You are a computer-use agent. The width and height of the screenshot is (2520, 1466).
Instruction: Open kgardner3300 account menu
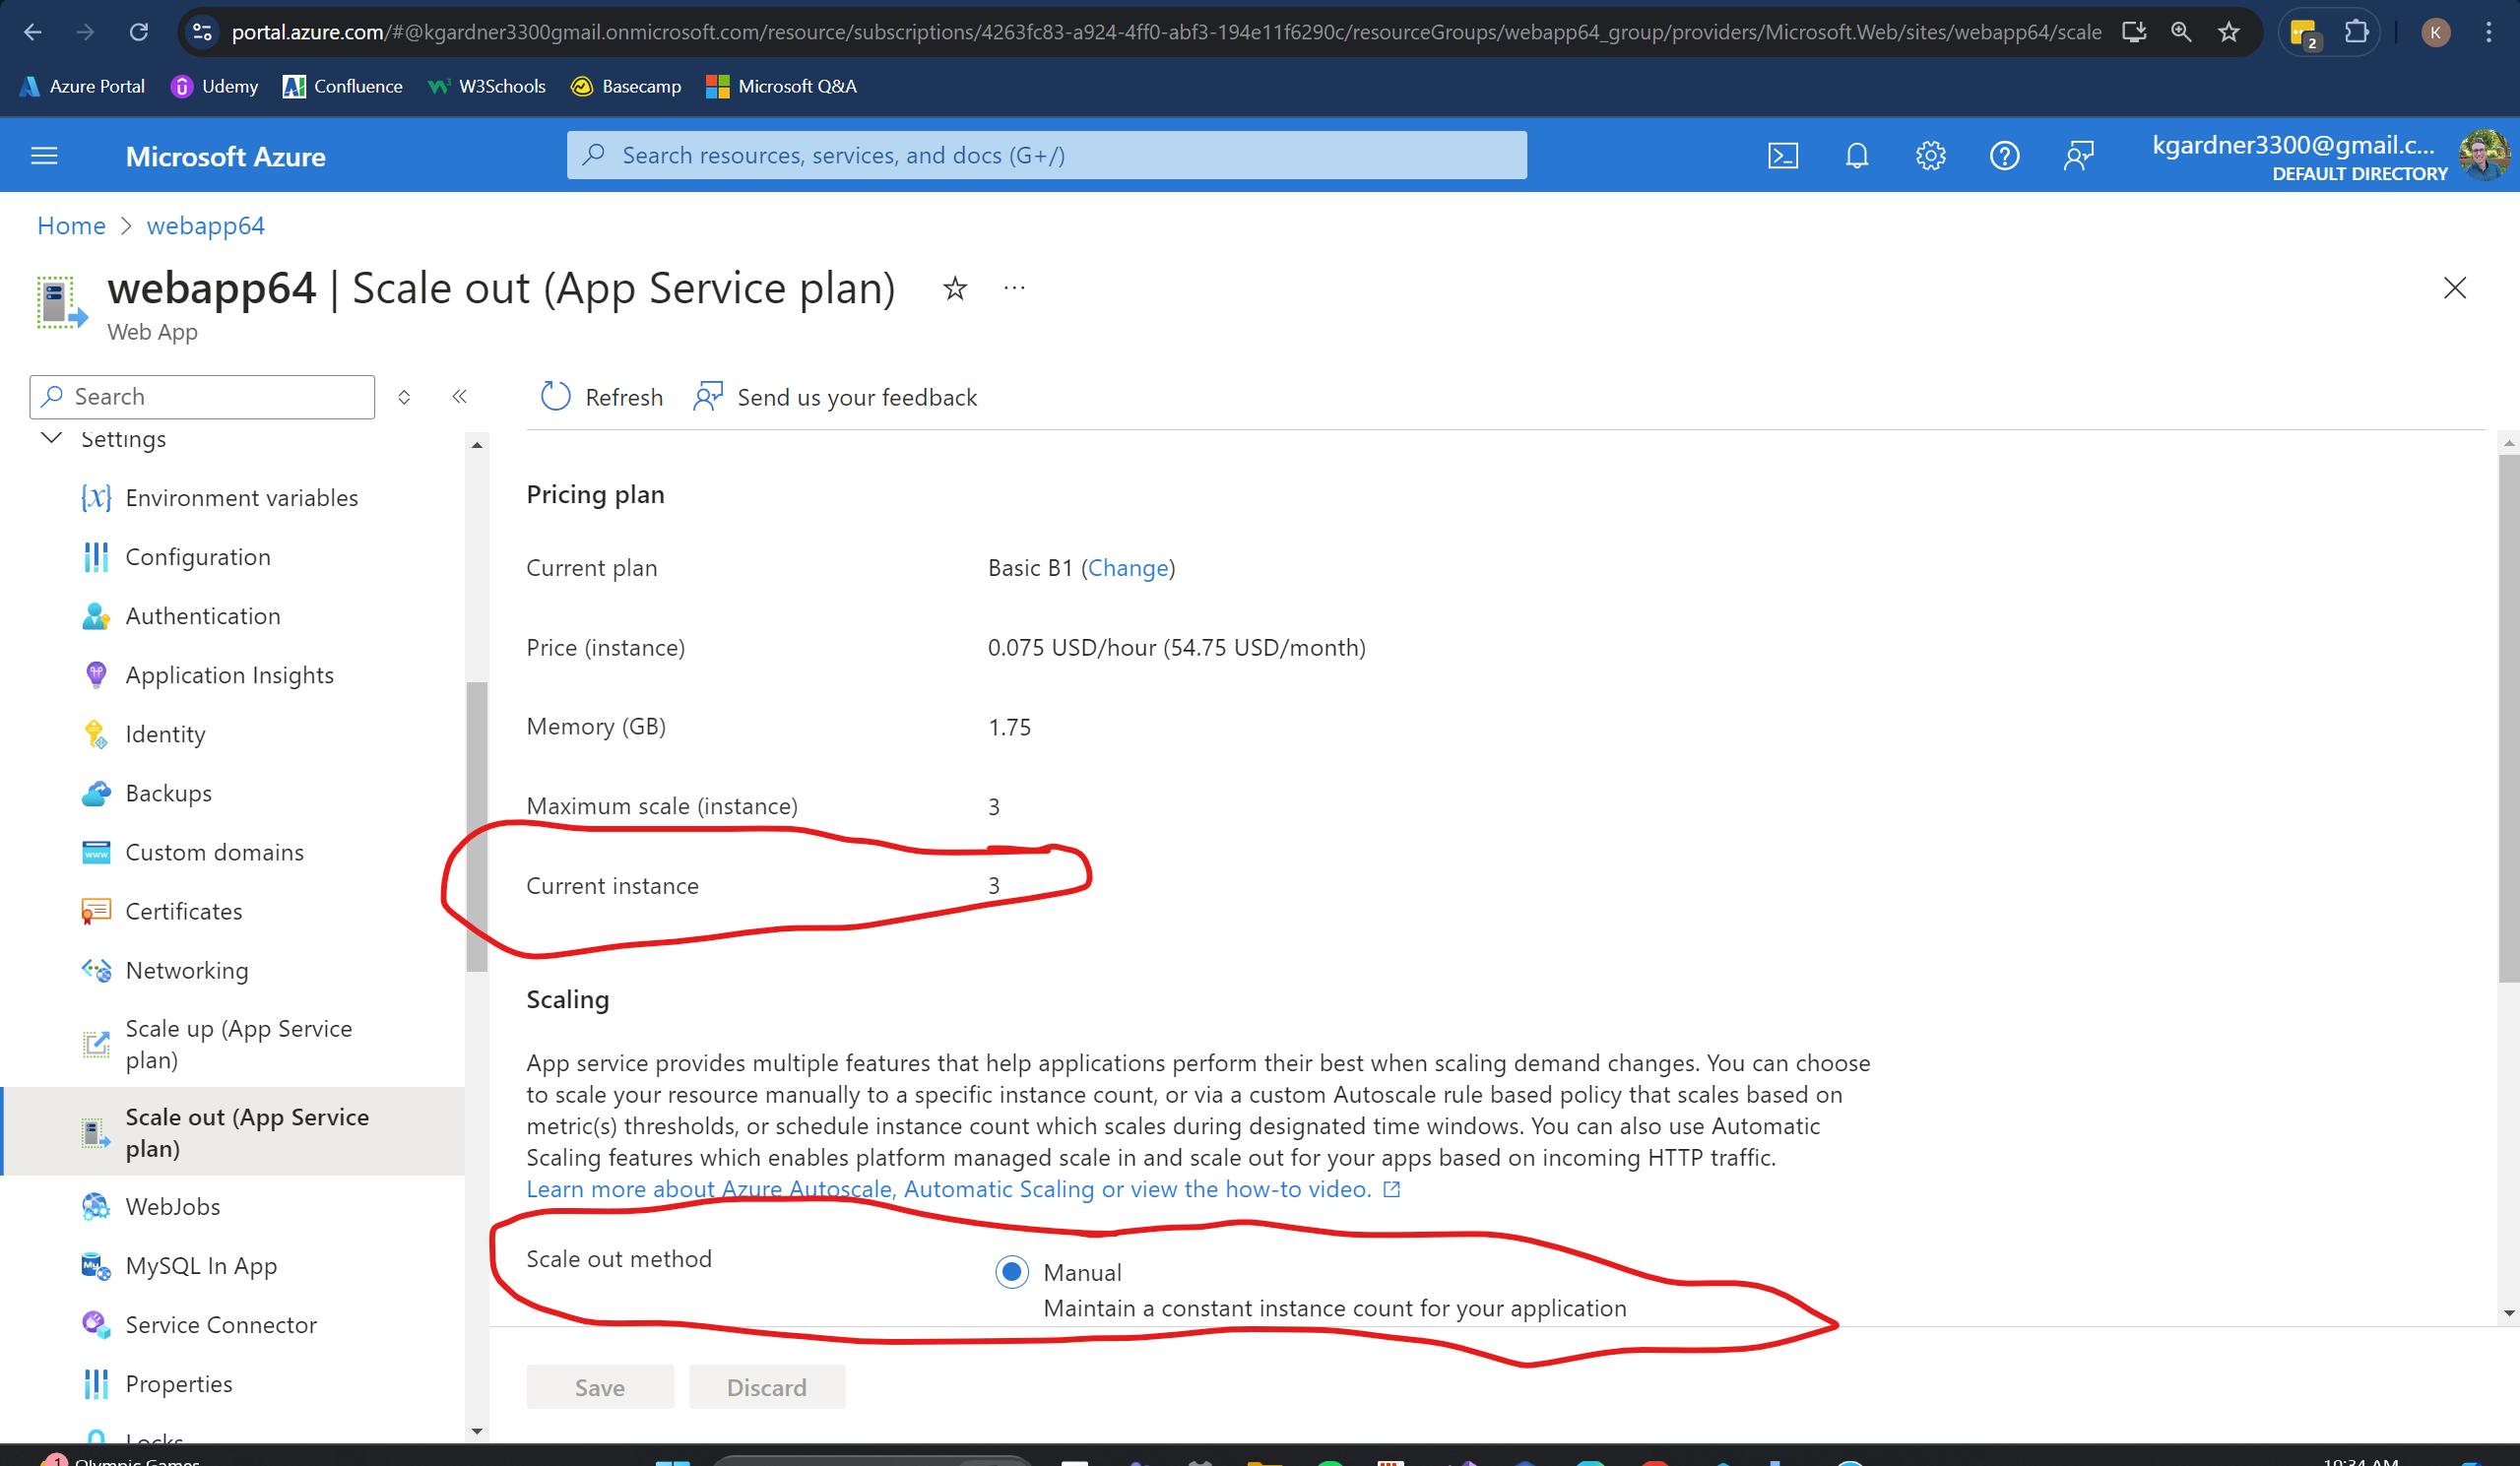tap(2299, 157)
